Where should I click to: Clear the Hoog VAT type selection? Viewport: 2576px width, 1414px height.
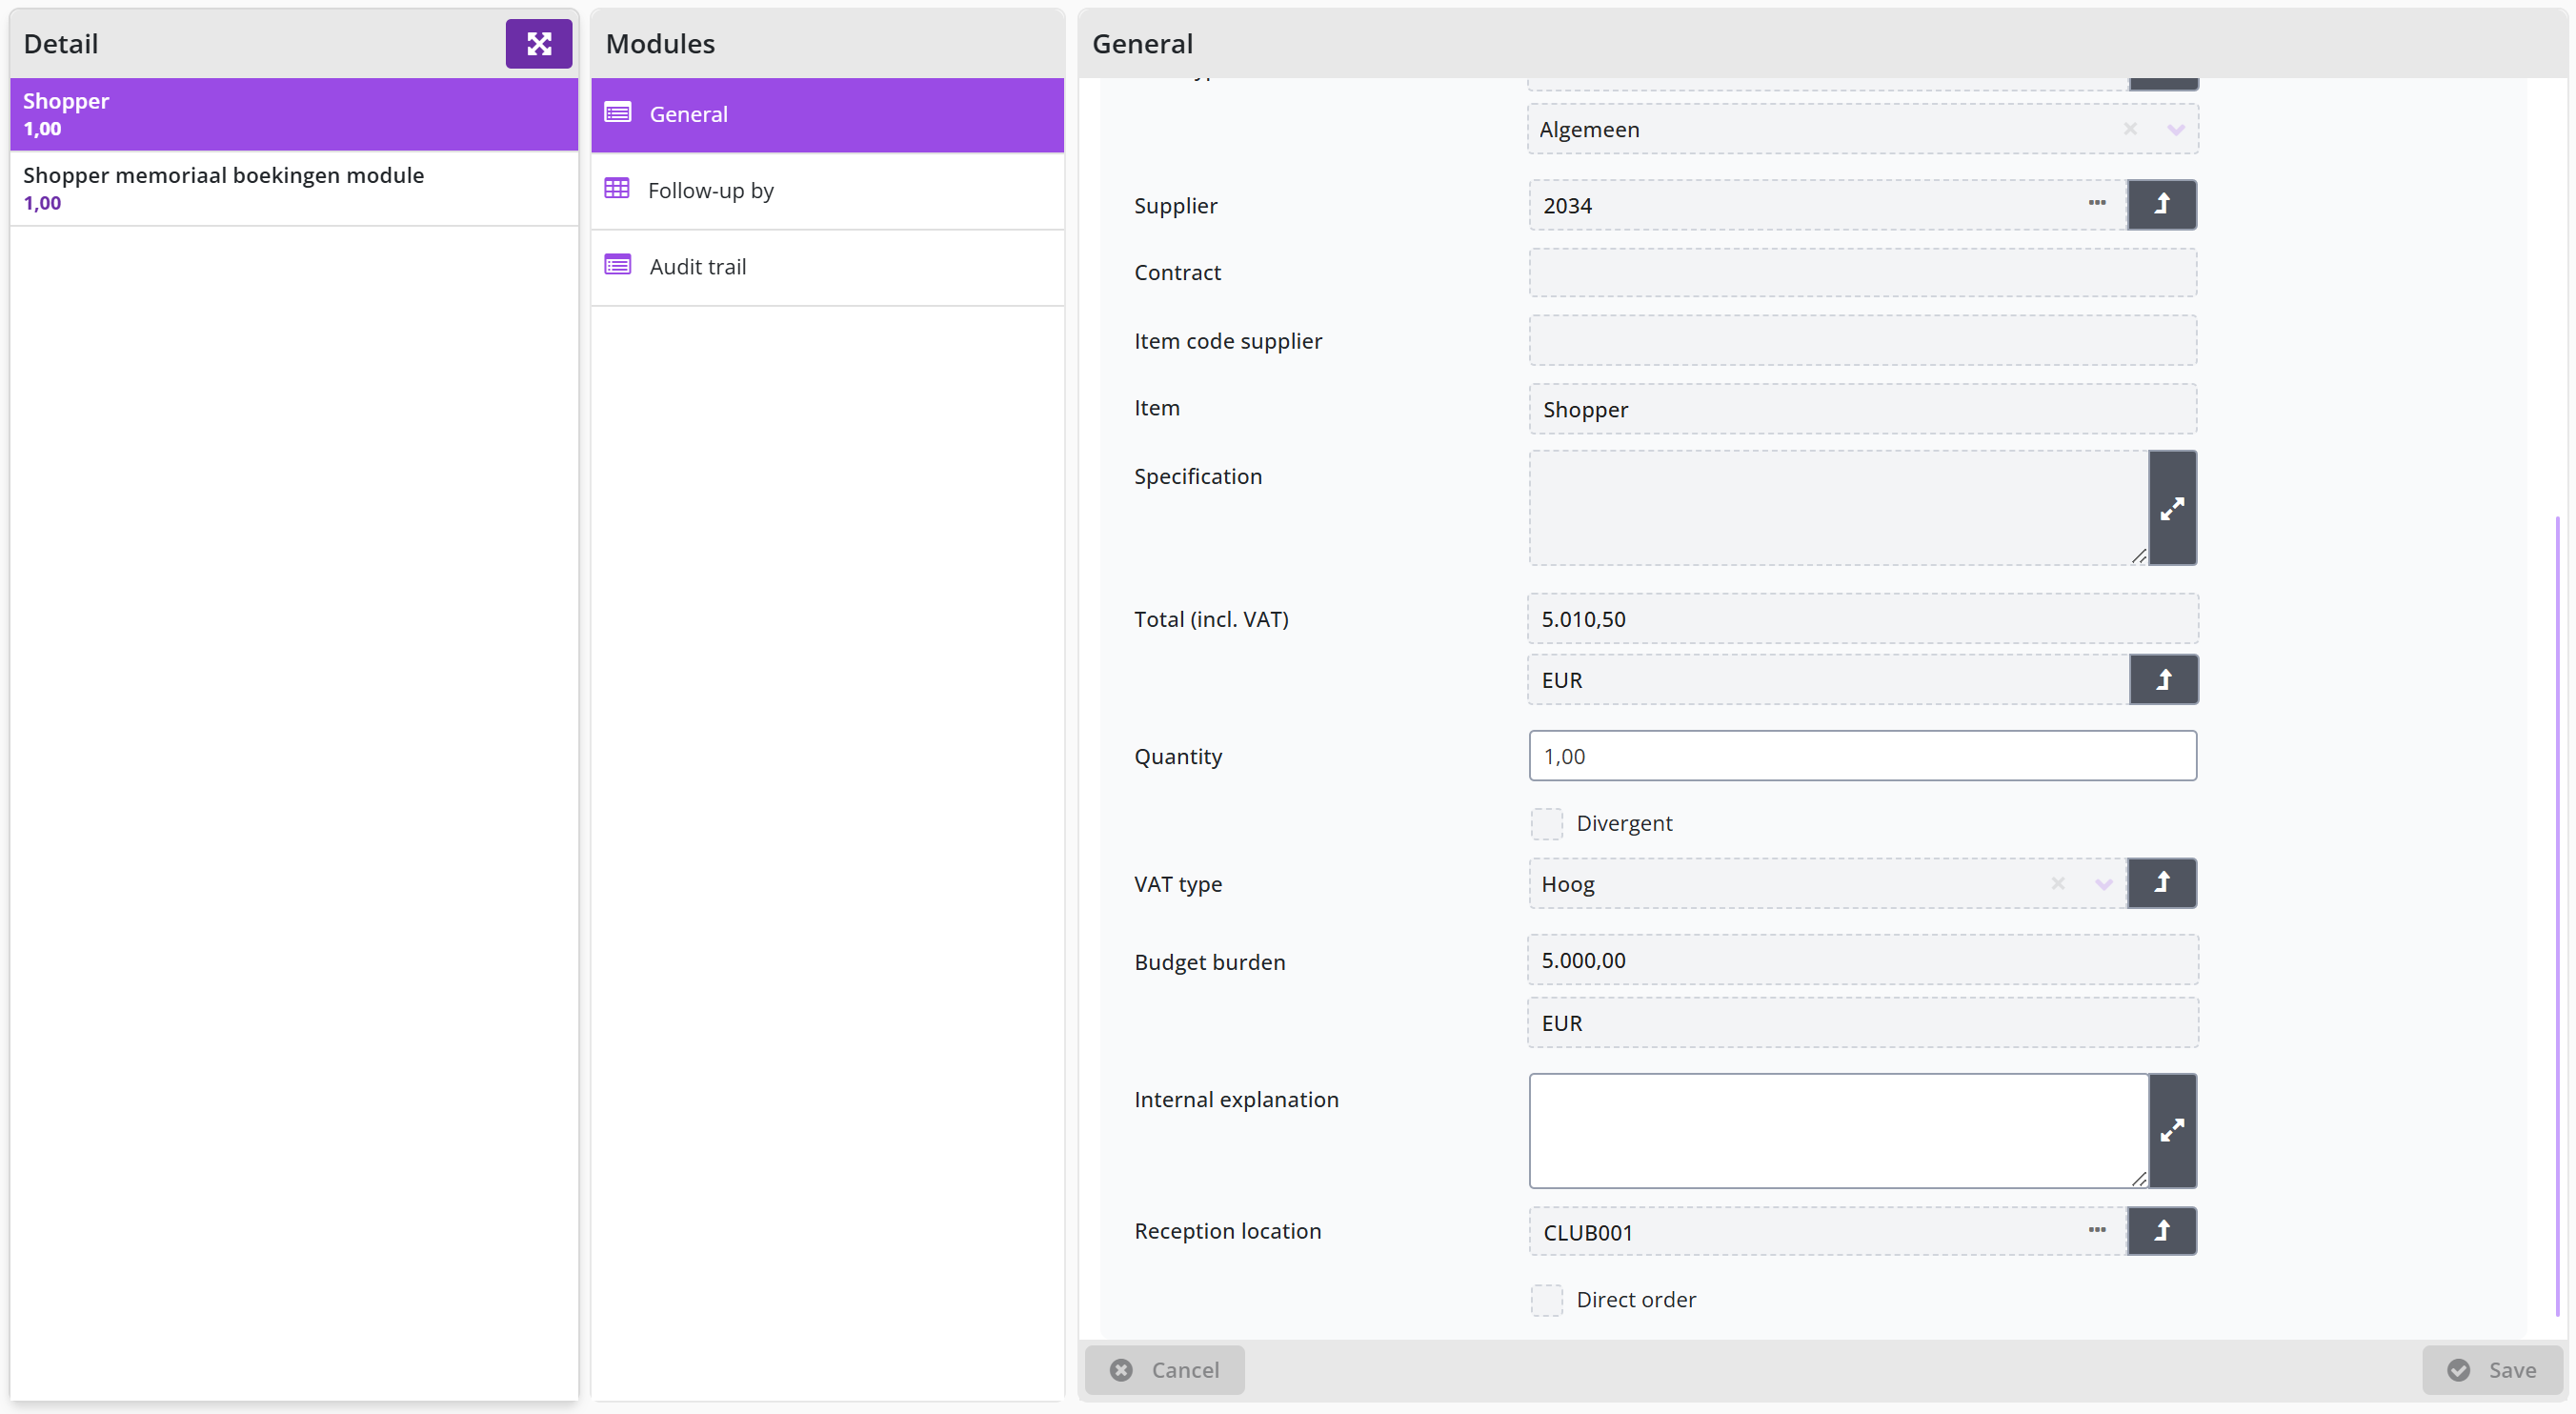coord(2058,883)
